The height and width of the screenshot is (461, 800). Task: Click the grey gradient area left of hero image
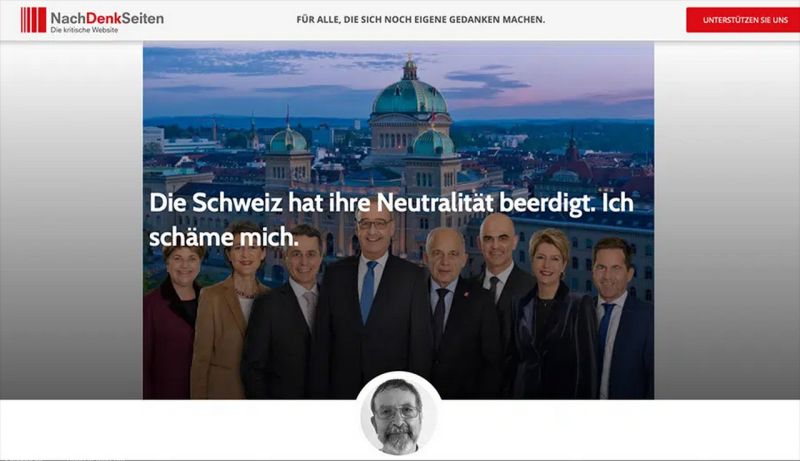point(71,220)
